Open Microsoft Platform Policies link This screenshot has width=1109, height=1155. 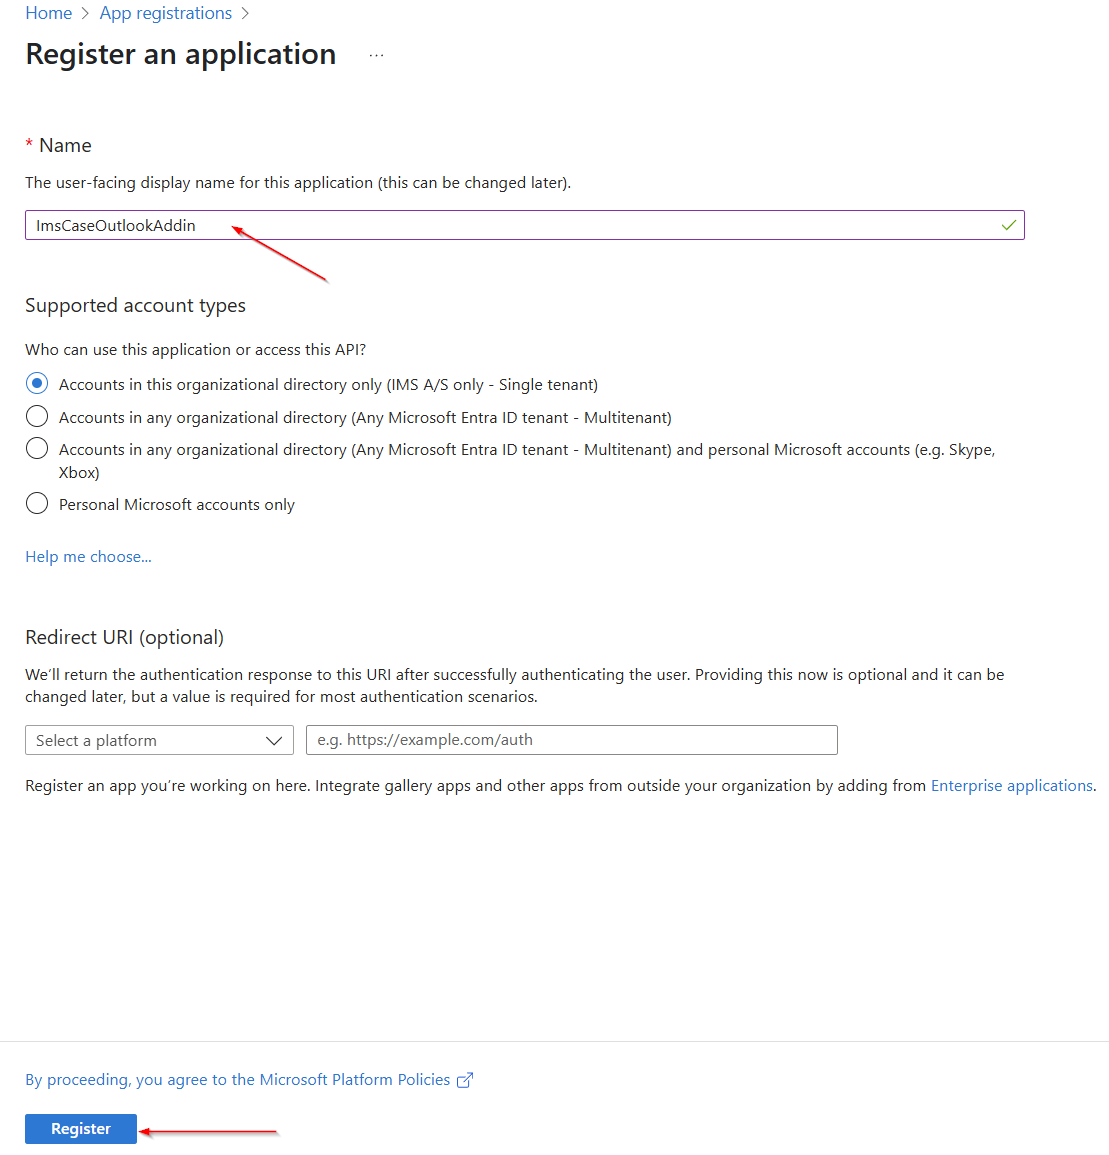pos(238,1080)
